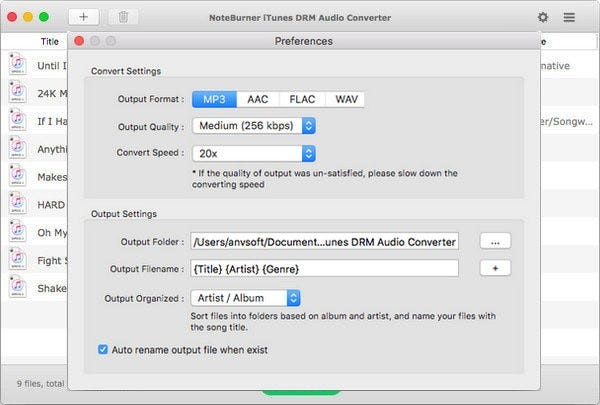This screenshot has height=405, width=600.
Task: Open the Convert Speed dropdown
Action: coord(254,154)
